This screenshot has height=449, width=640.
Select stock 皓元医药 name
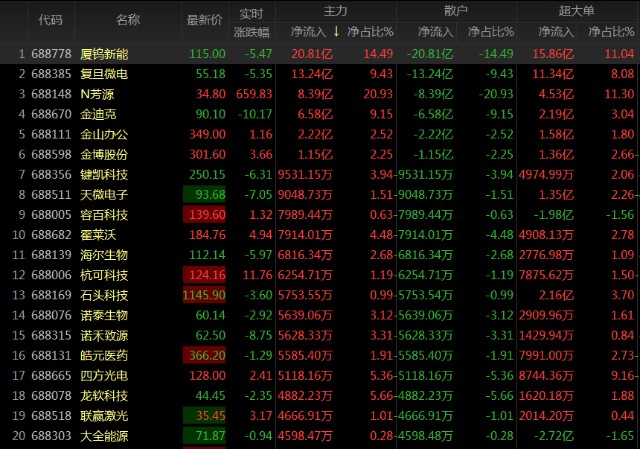coord(104,356)
